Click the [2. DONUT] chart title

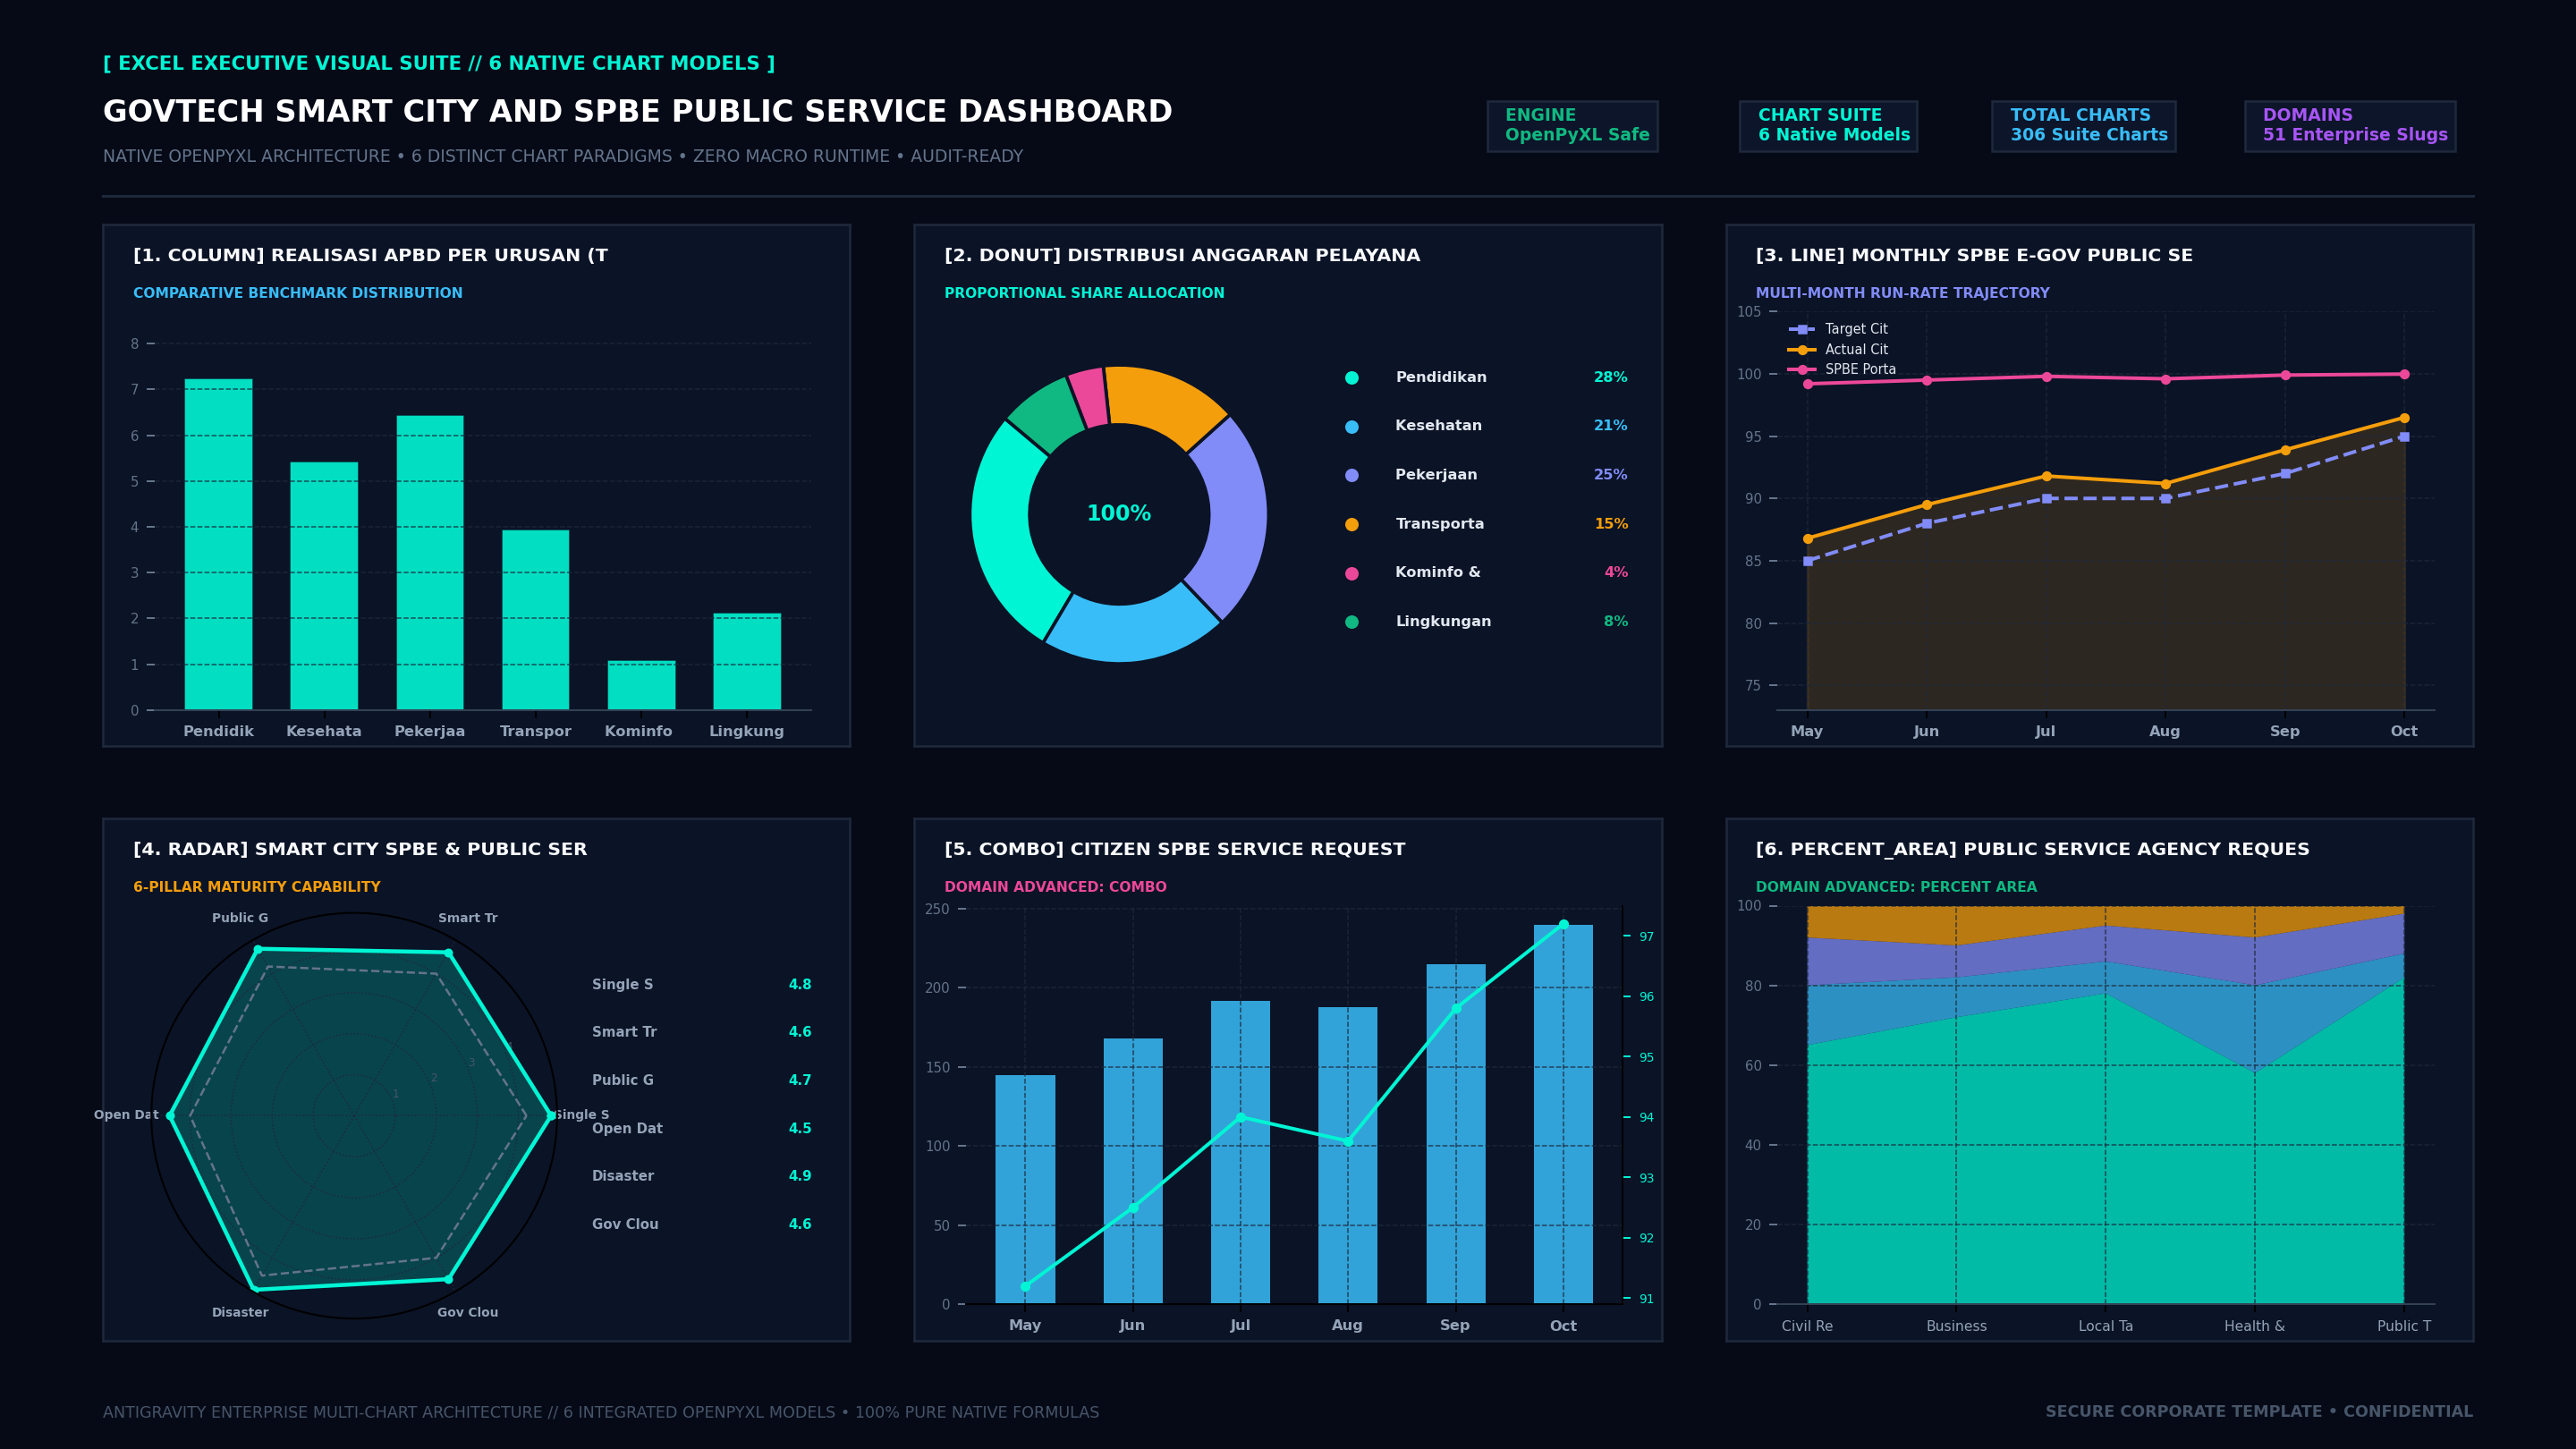(1182, 256)
